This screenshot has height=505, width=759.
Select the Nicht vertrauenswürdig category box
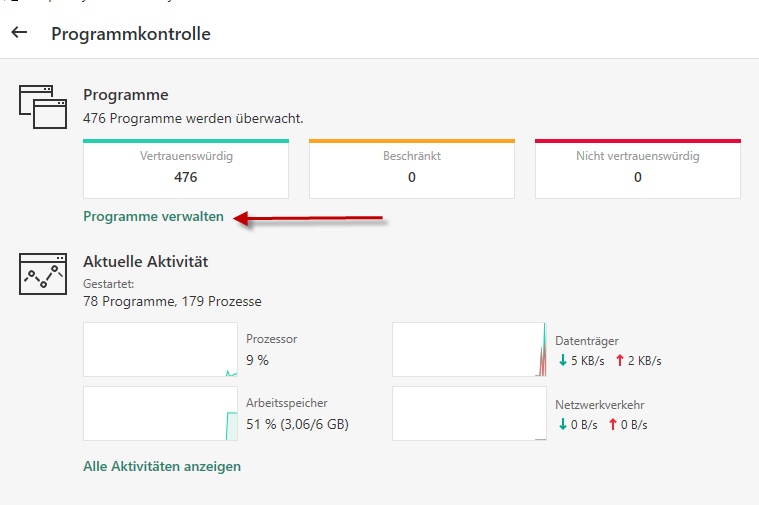[638, 168]
